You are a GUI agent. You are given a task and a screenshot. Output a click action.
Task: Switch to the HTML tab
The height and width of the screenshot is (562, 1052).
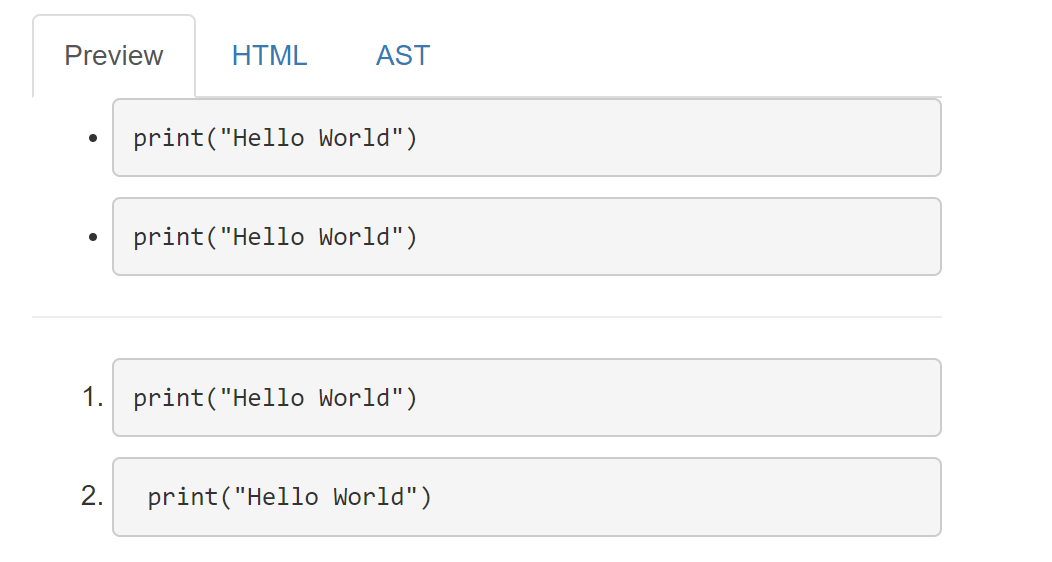(269, 56)
